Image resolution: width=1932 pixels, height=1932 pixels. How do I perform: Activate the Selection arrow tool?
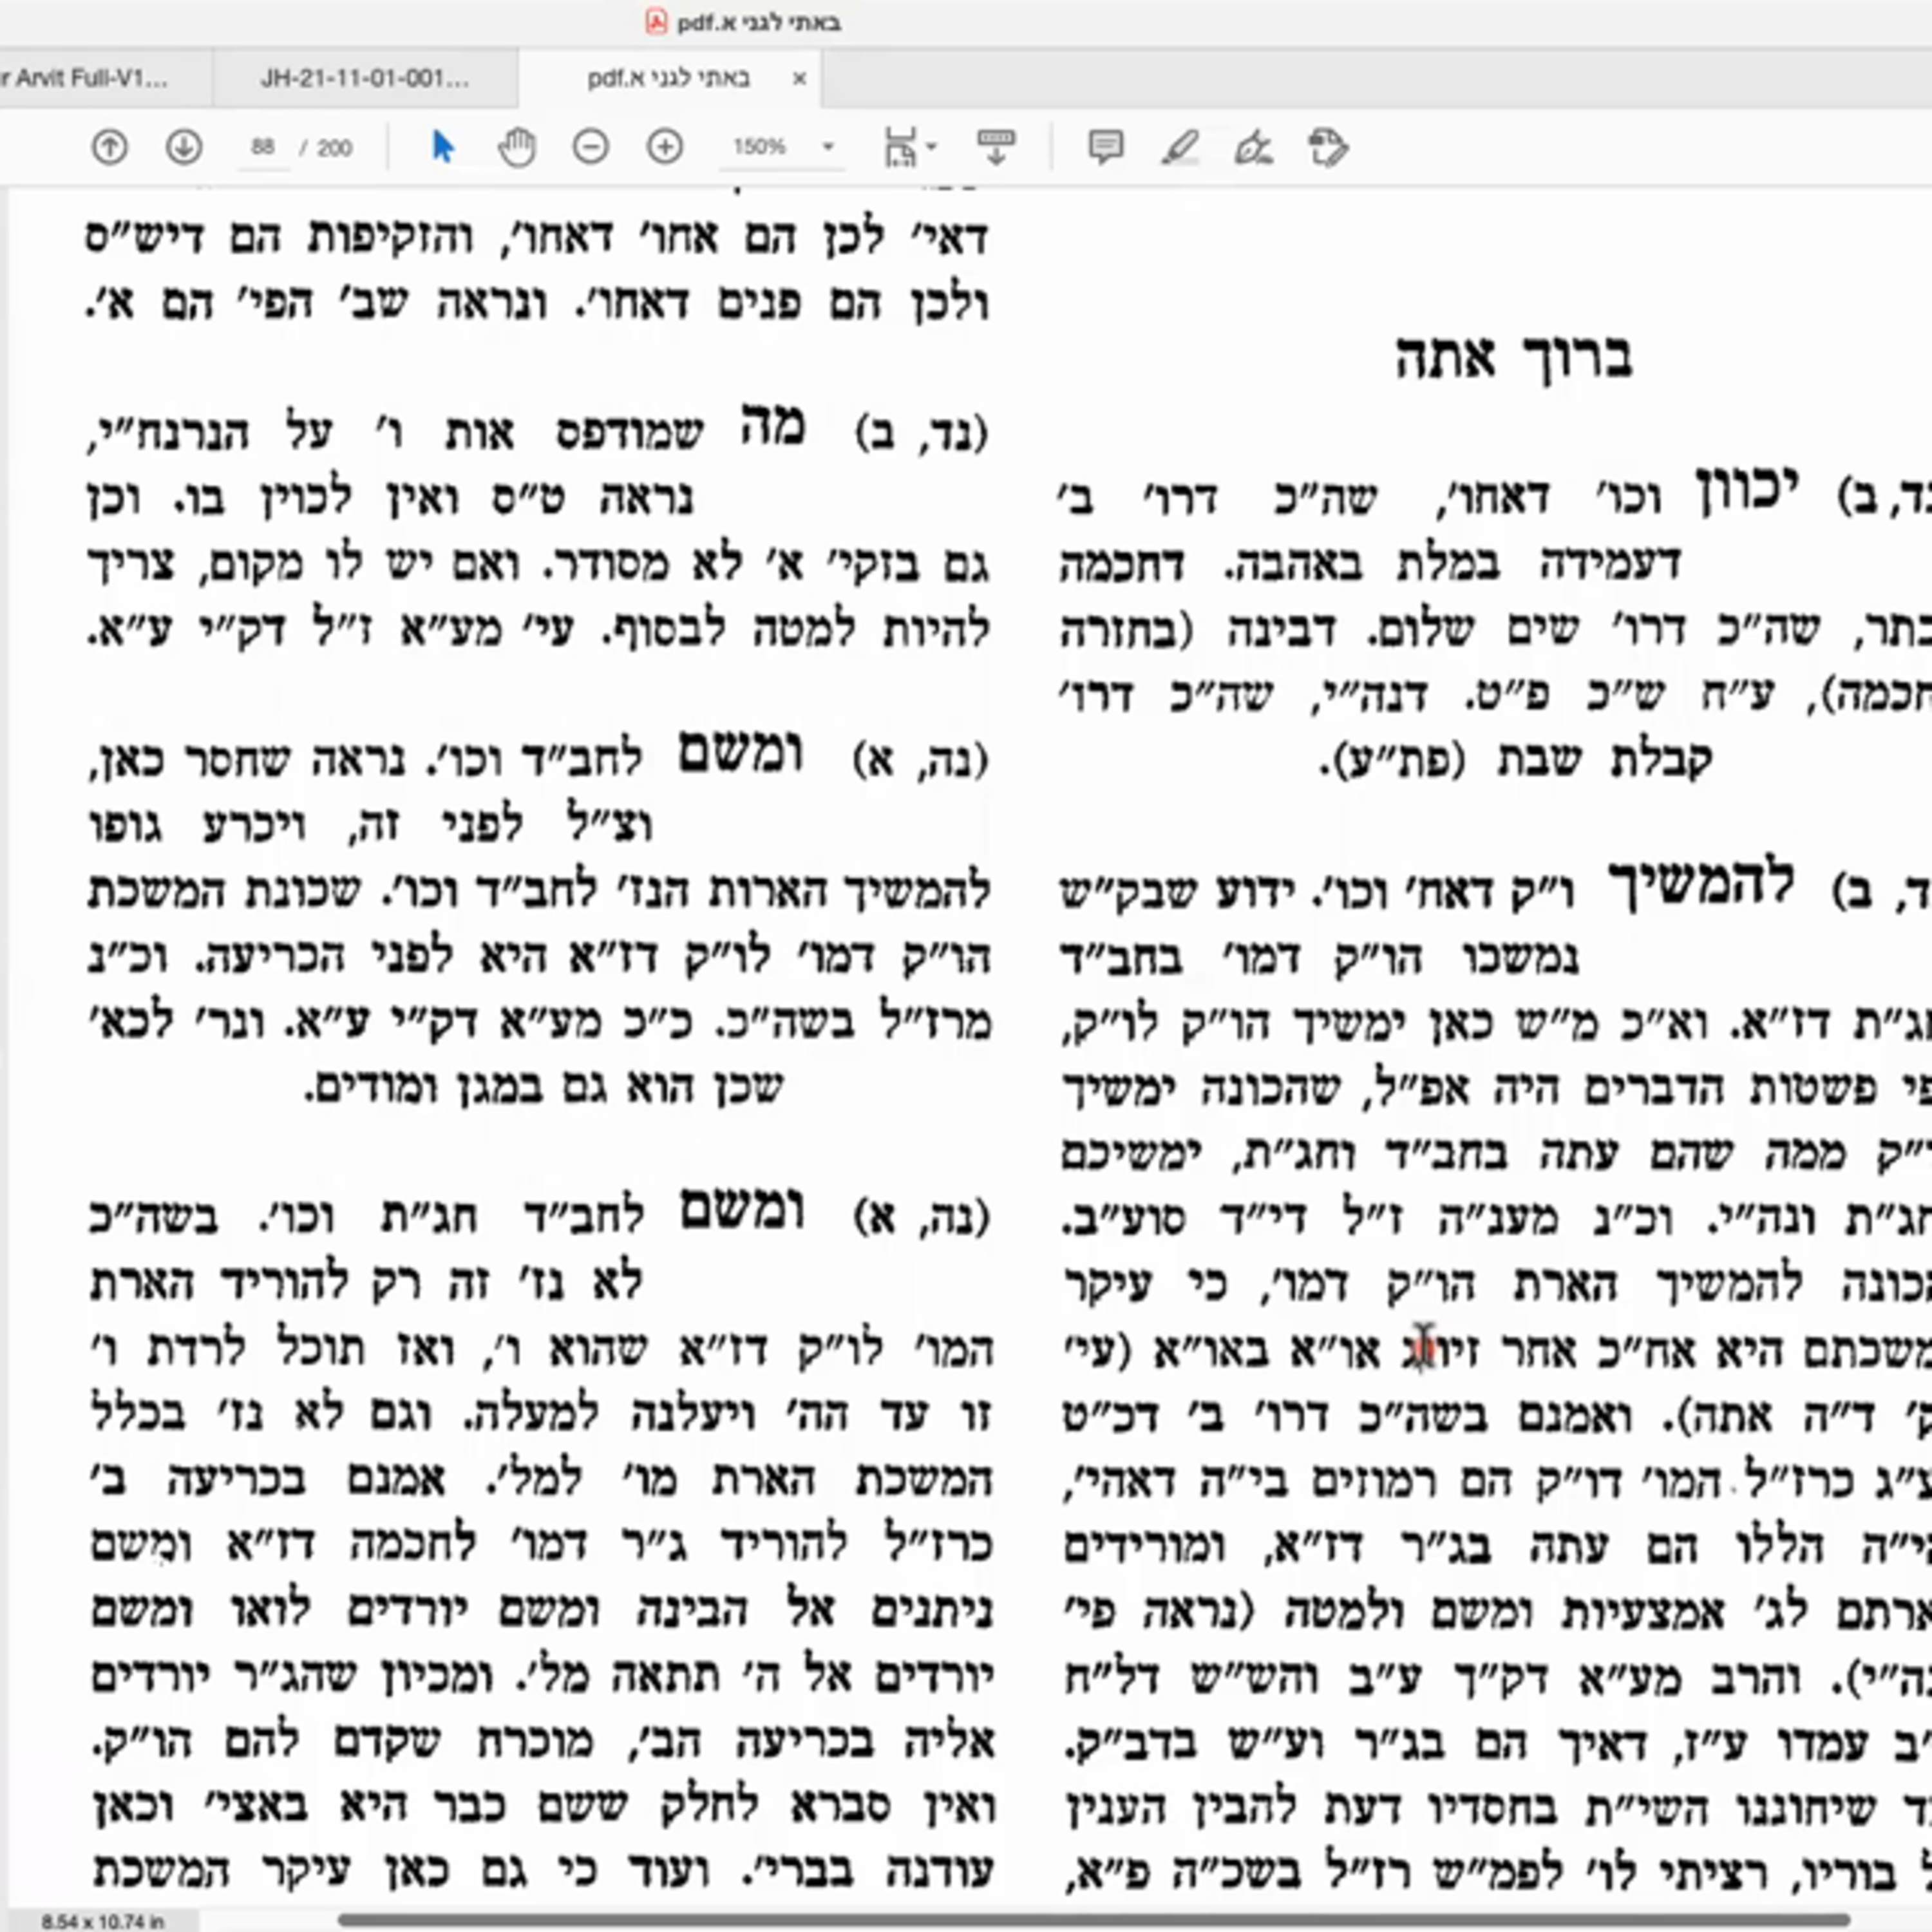pos(442,147)
